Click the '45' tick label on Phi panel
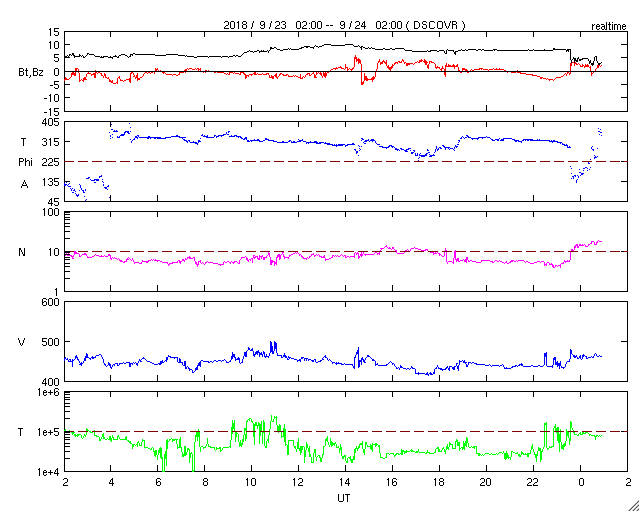 (x=55, y=202)
